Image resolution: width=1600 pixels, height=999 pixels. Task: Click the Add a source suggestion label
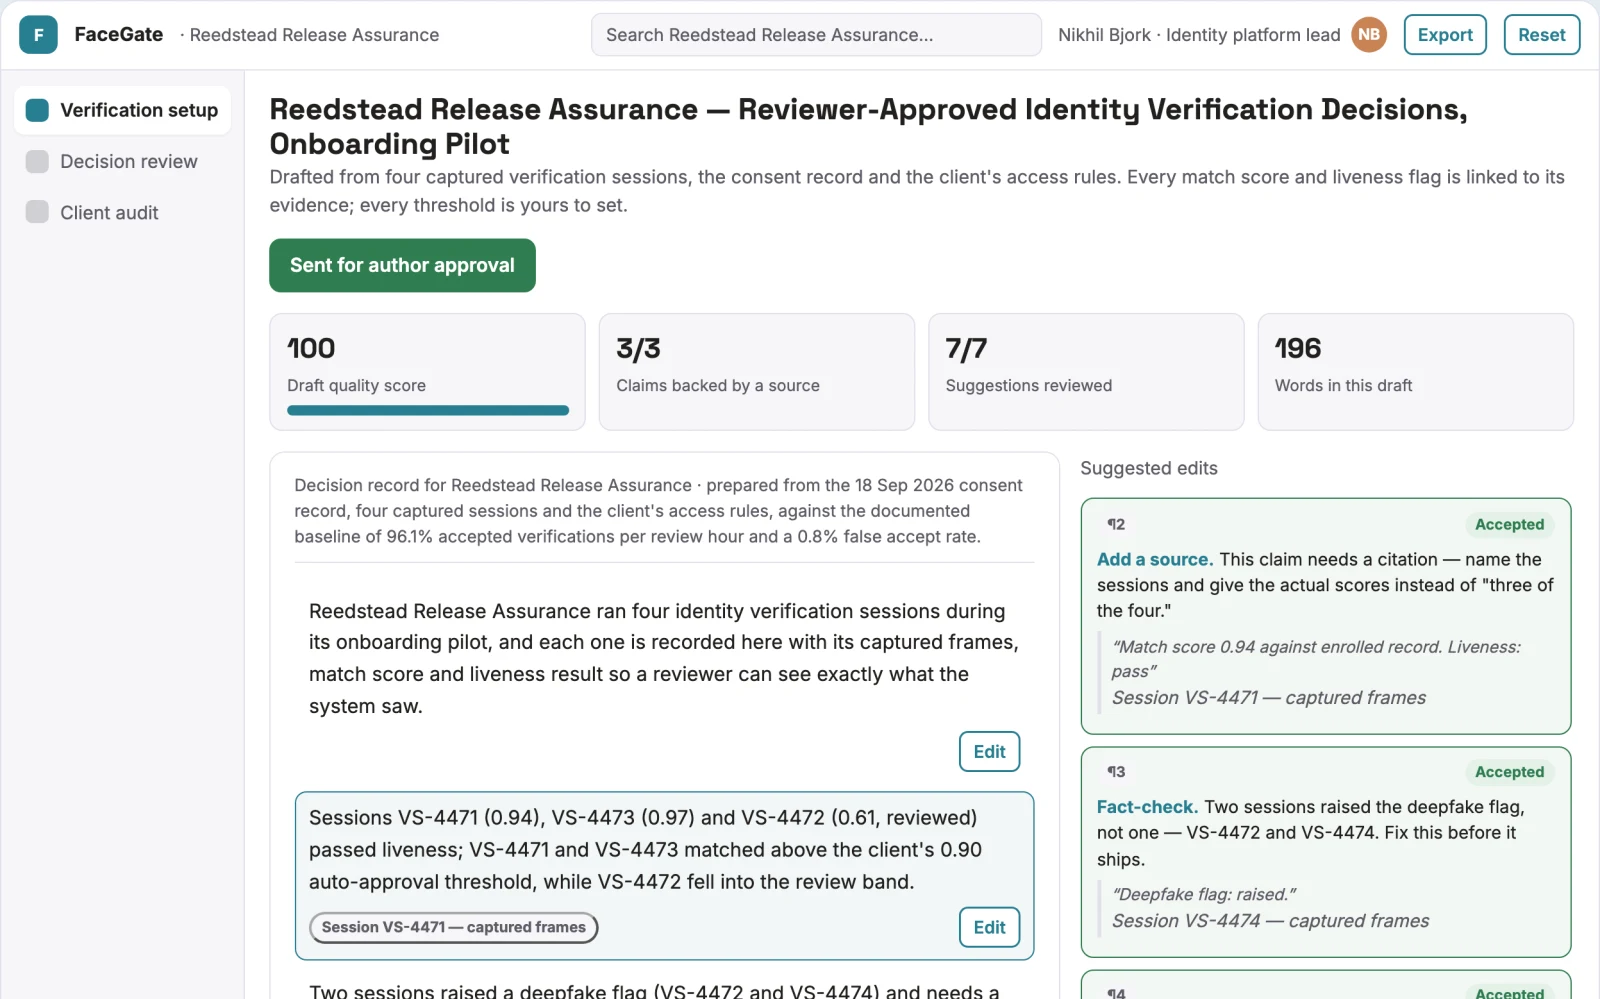pyautogui.click(x=1154, y=559)
